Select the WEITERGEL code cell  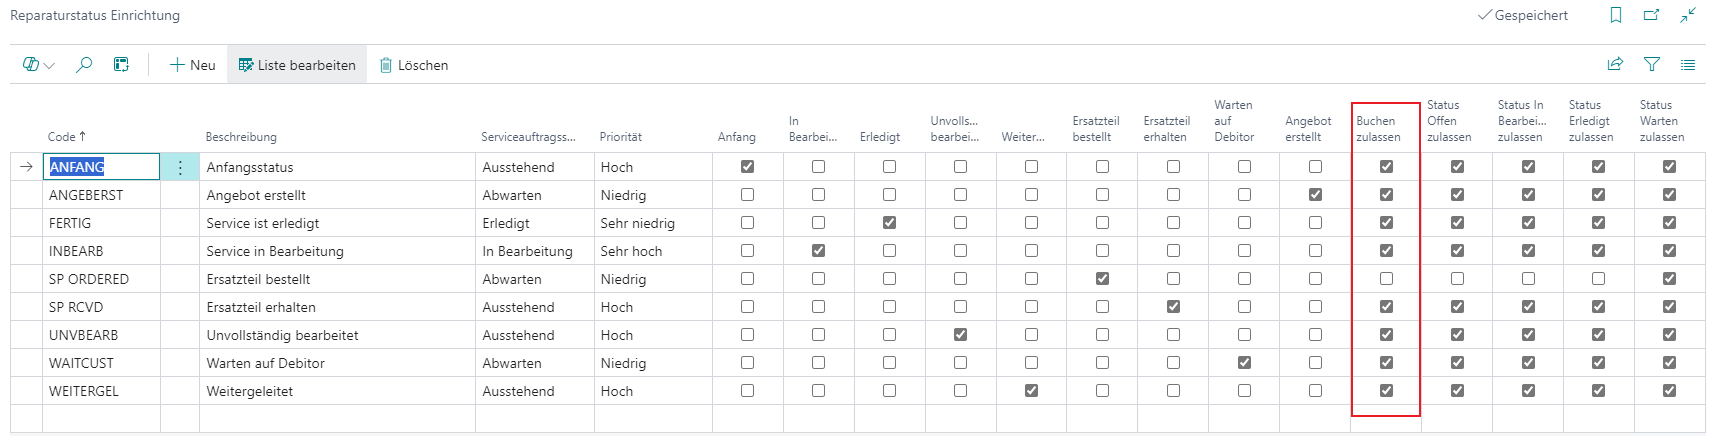click(x=101, y=391)
